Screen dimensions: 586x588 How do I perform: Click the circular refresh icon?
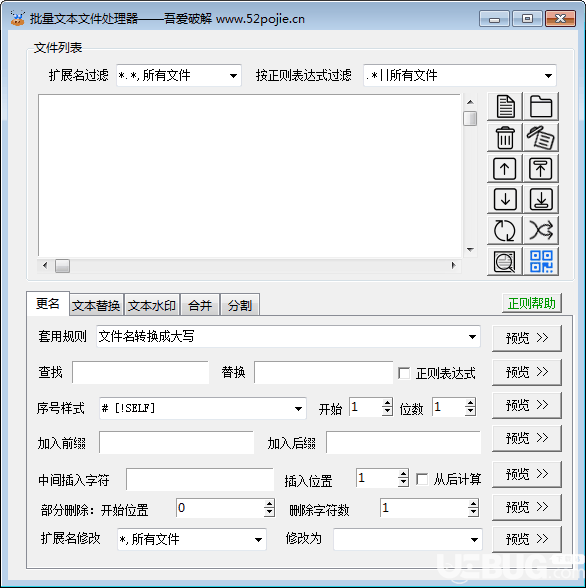tap(505, 230)
